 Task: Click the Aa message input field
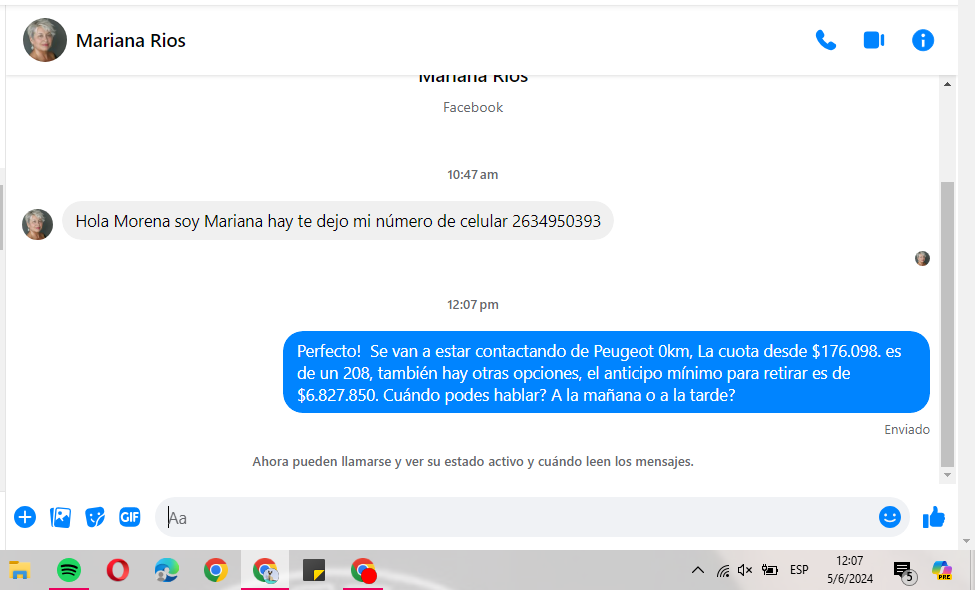coord(520,518)
